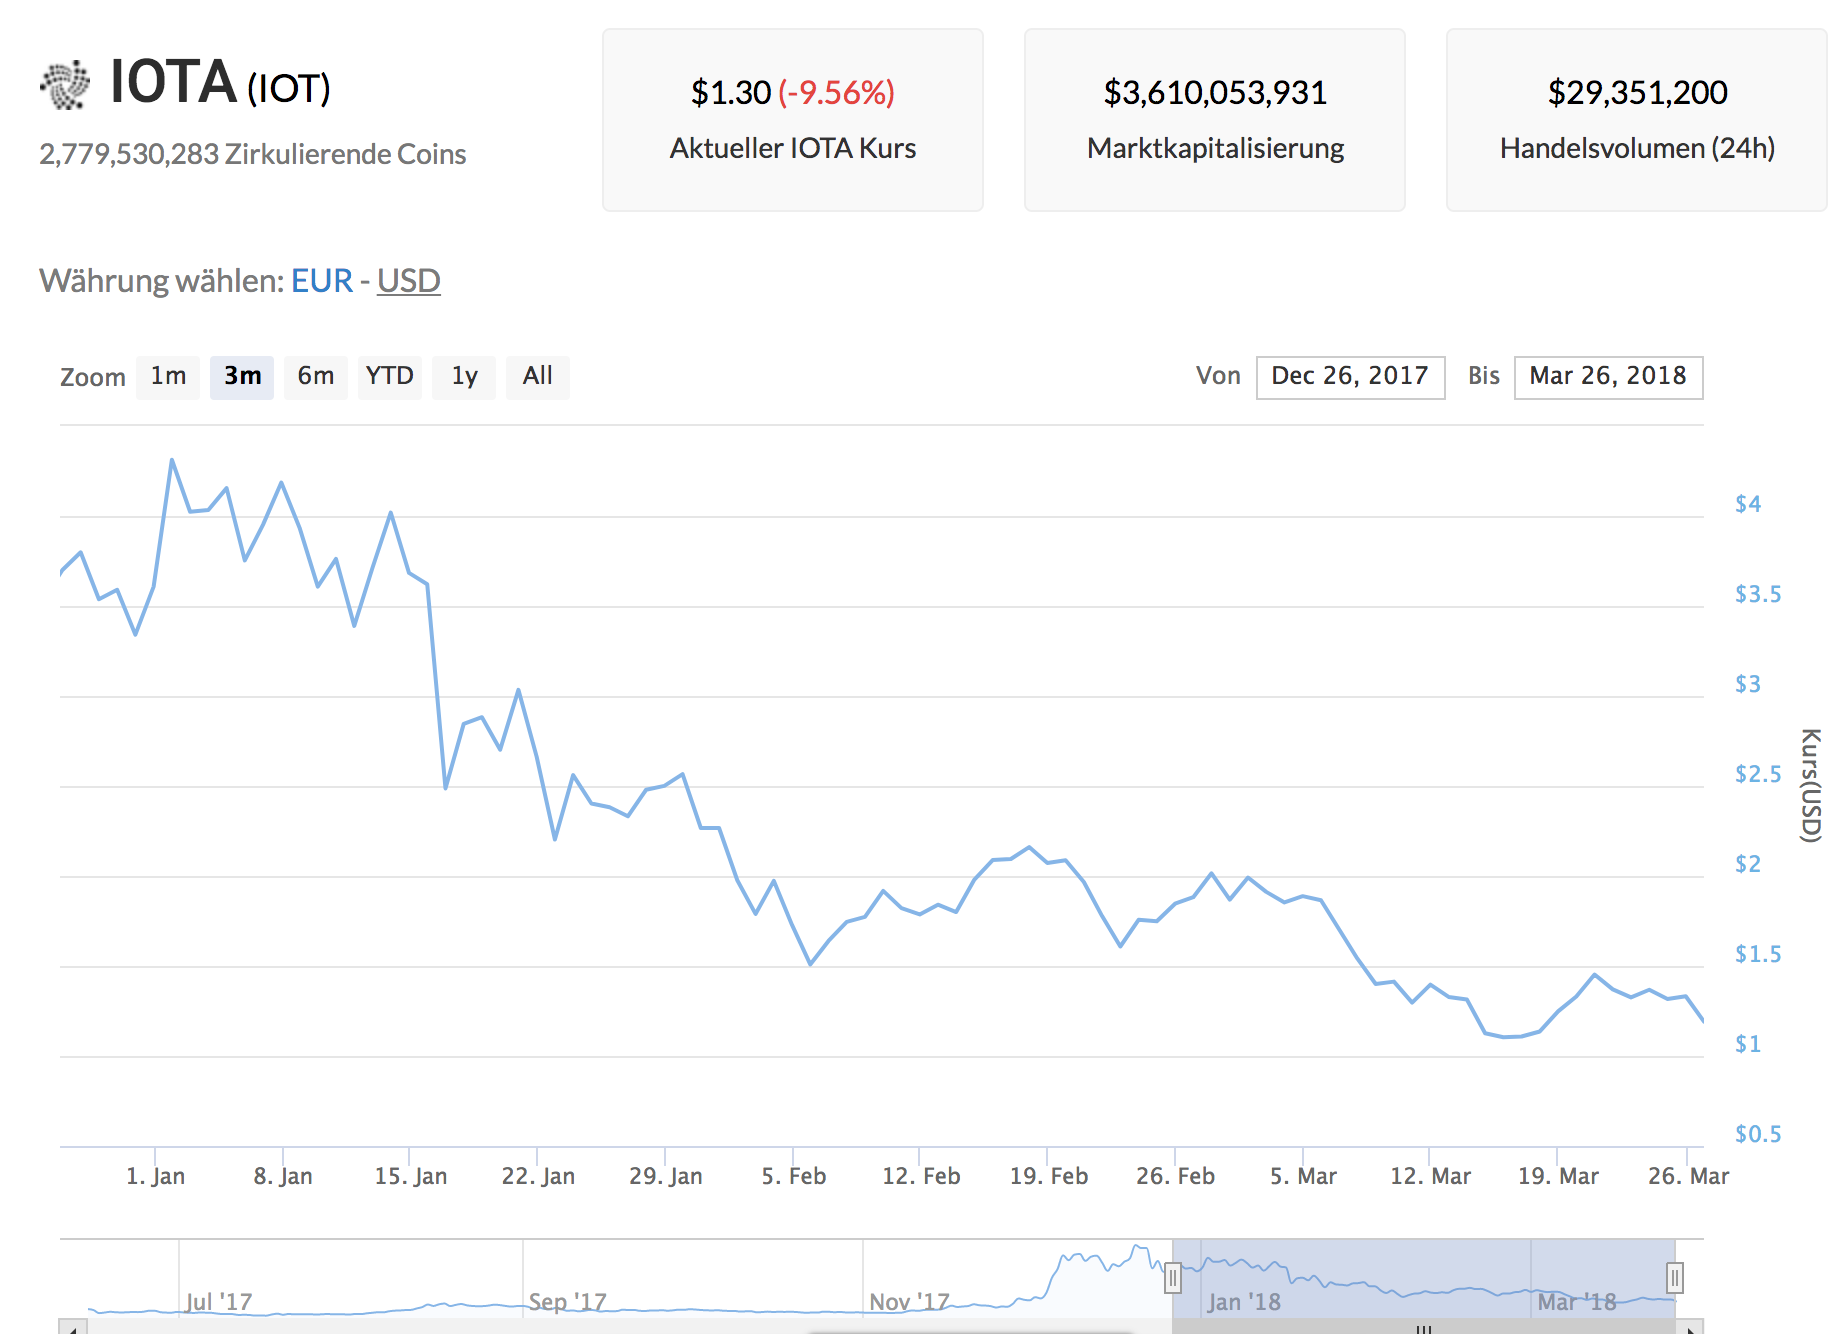Click the IOTA (IOT) heading

click(220, 83)
